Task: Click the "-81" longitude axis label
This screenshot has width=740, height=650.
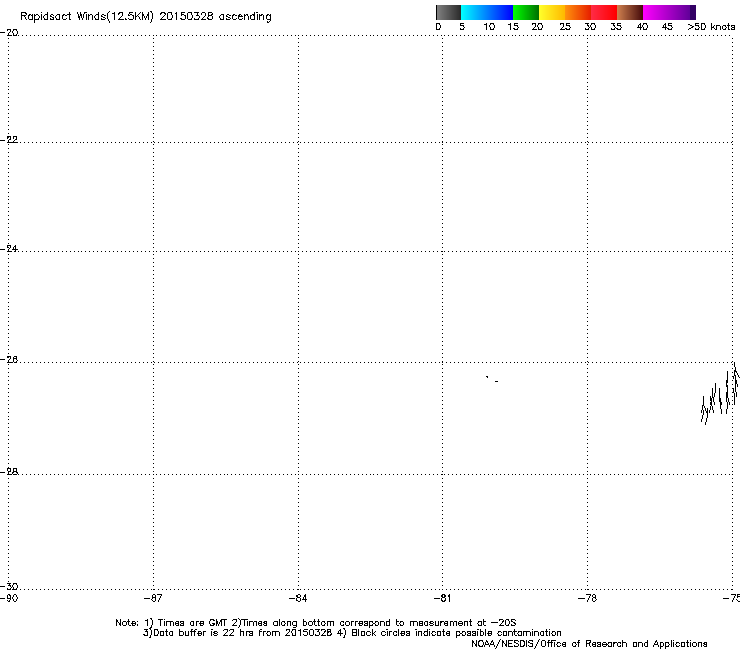Action: point(442,599)
